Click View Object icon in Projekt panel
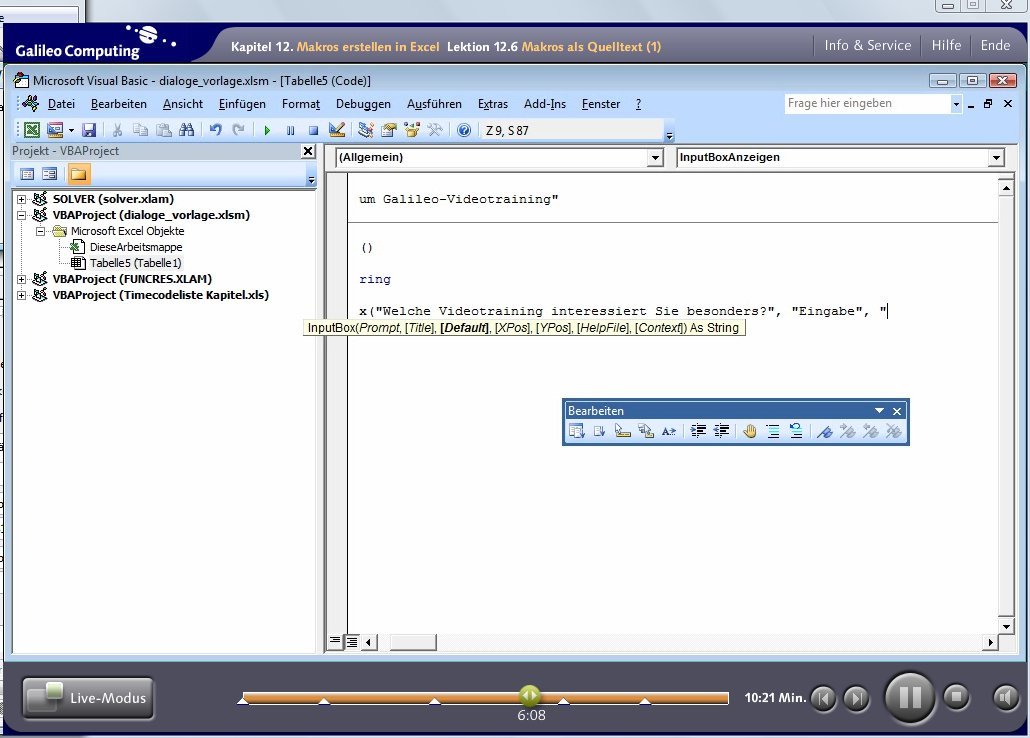The width and height of the screenshot is (1030, 738). (50, 174)
